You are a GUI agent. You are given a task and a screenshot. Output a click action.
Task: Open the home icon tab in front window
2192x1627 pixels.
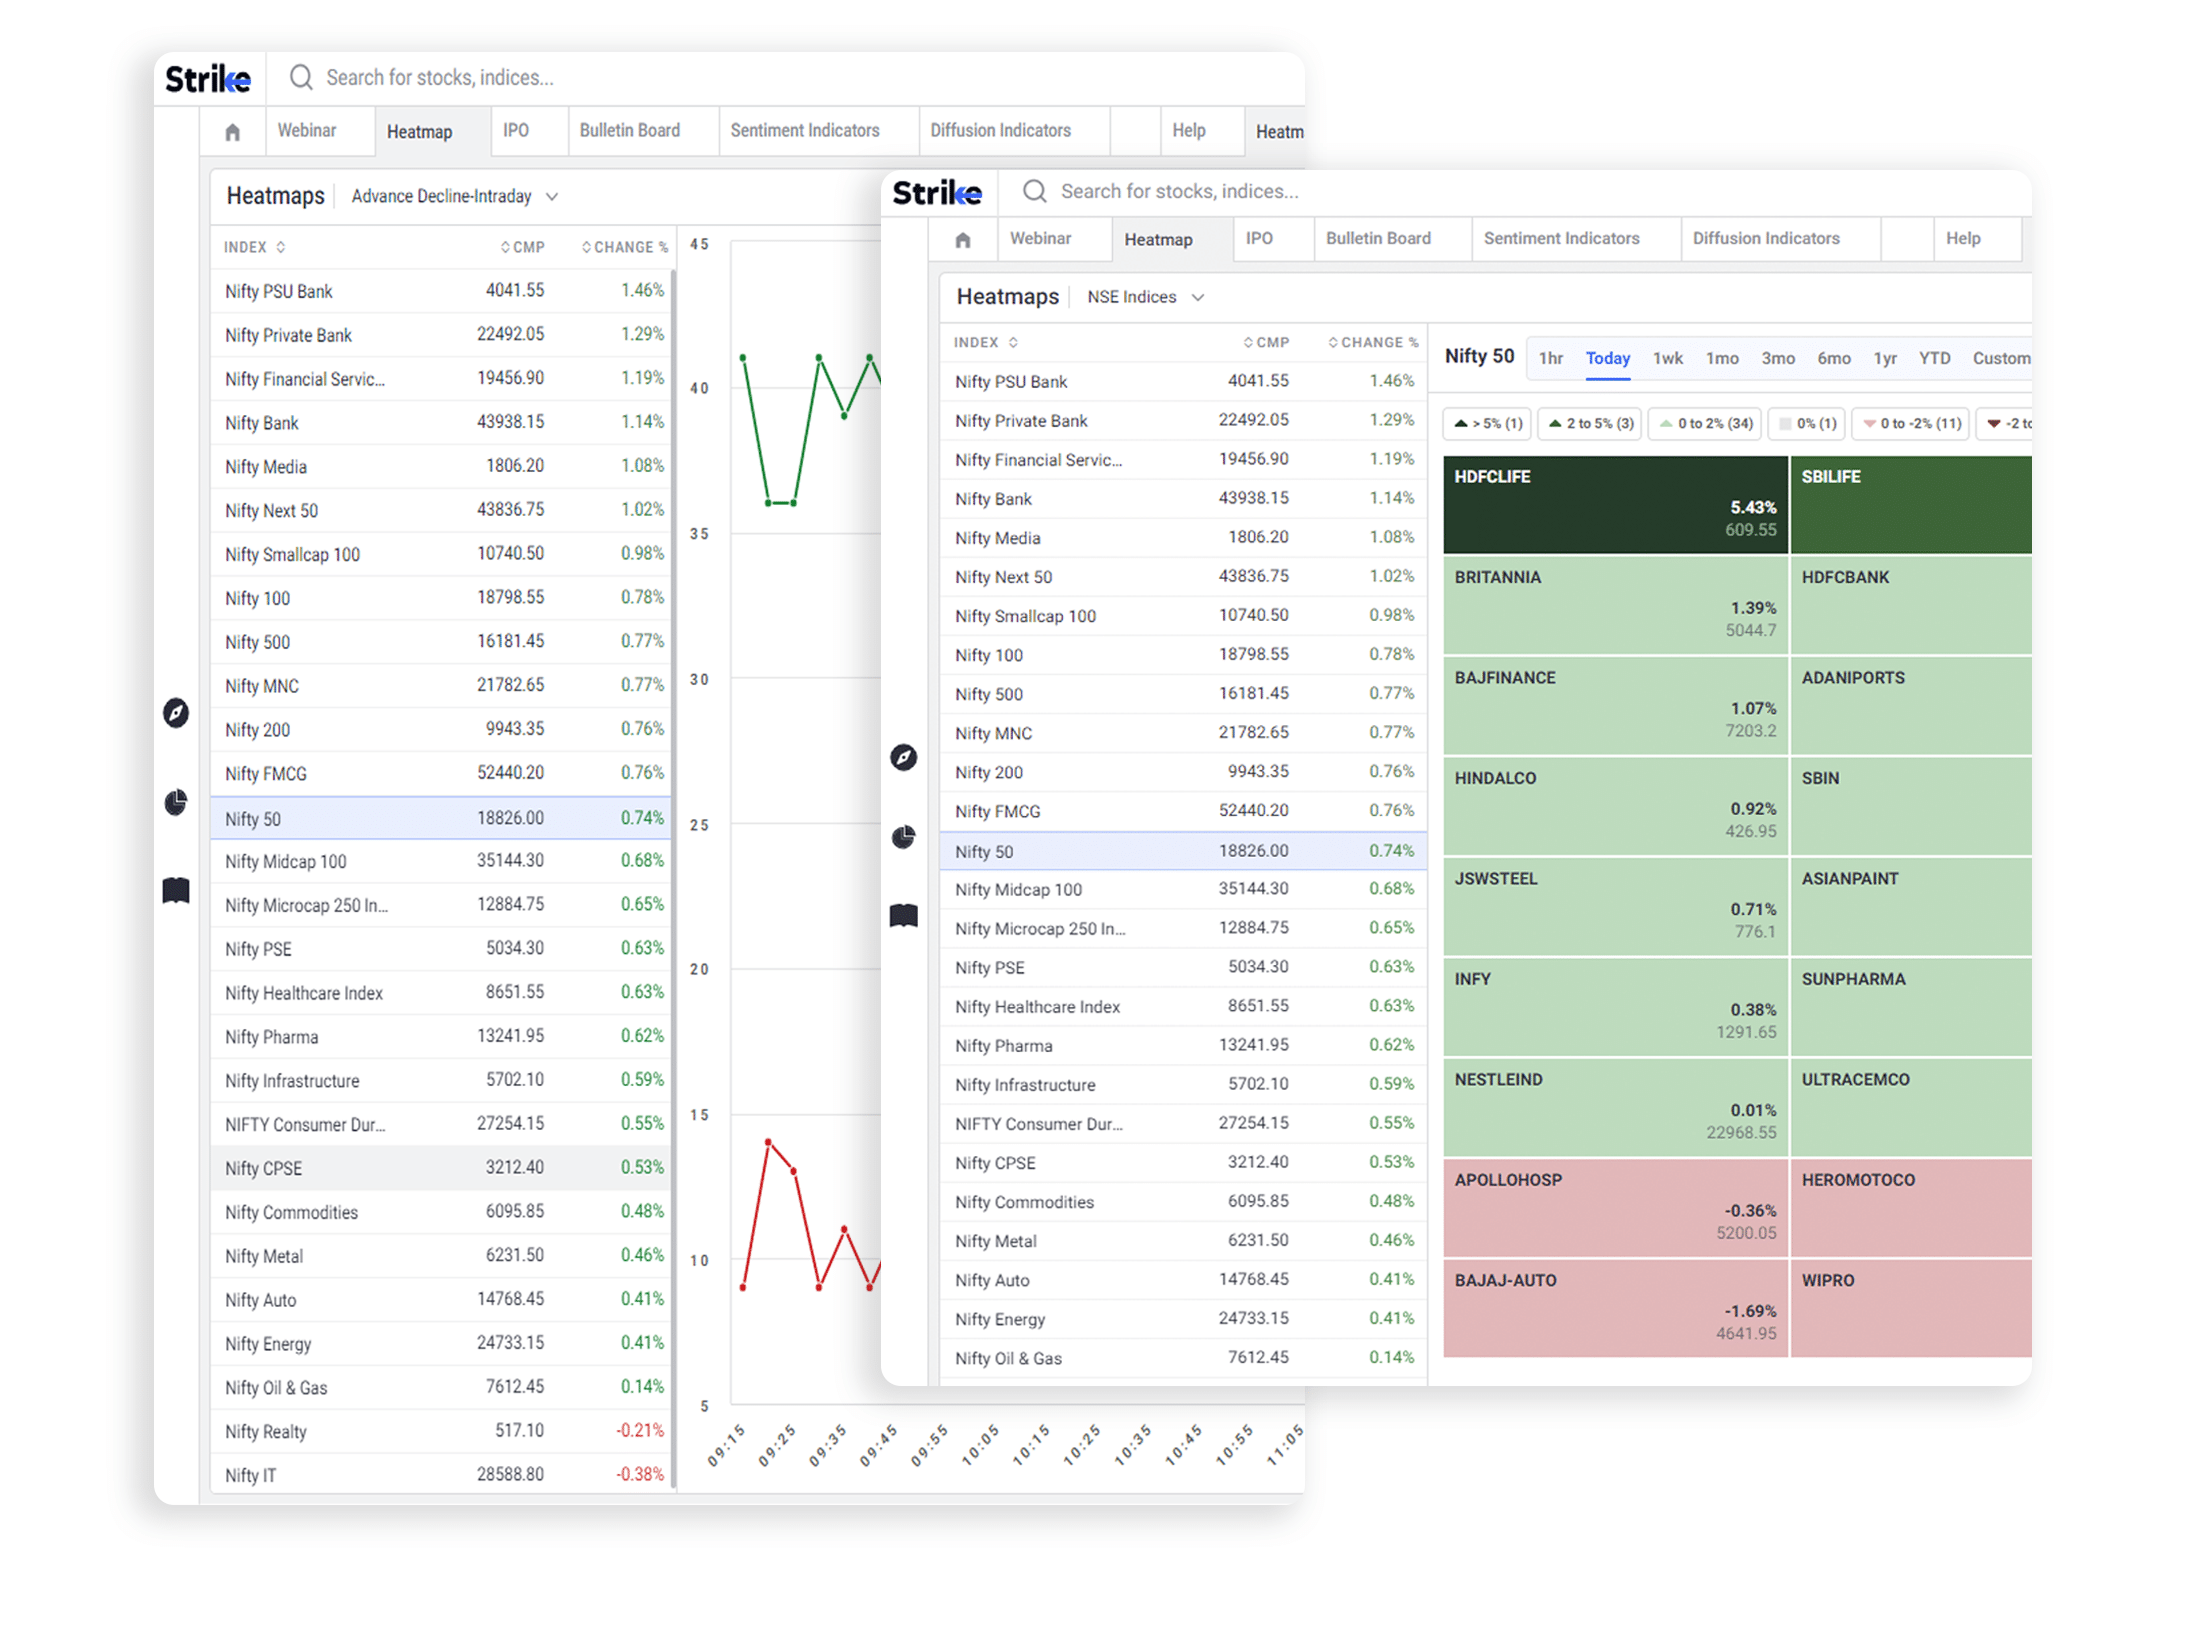[962, 240]
